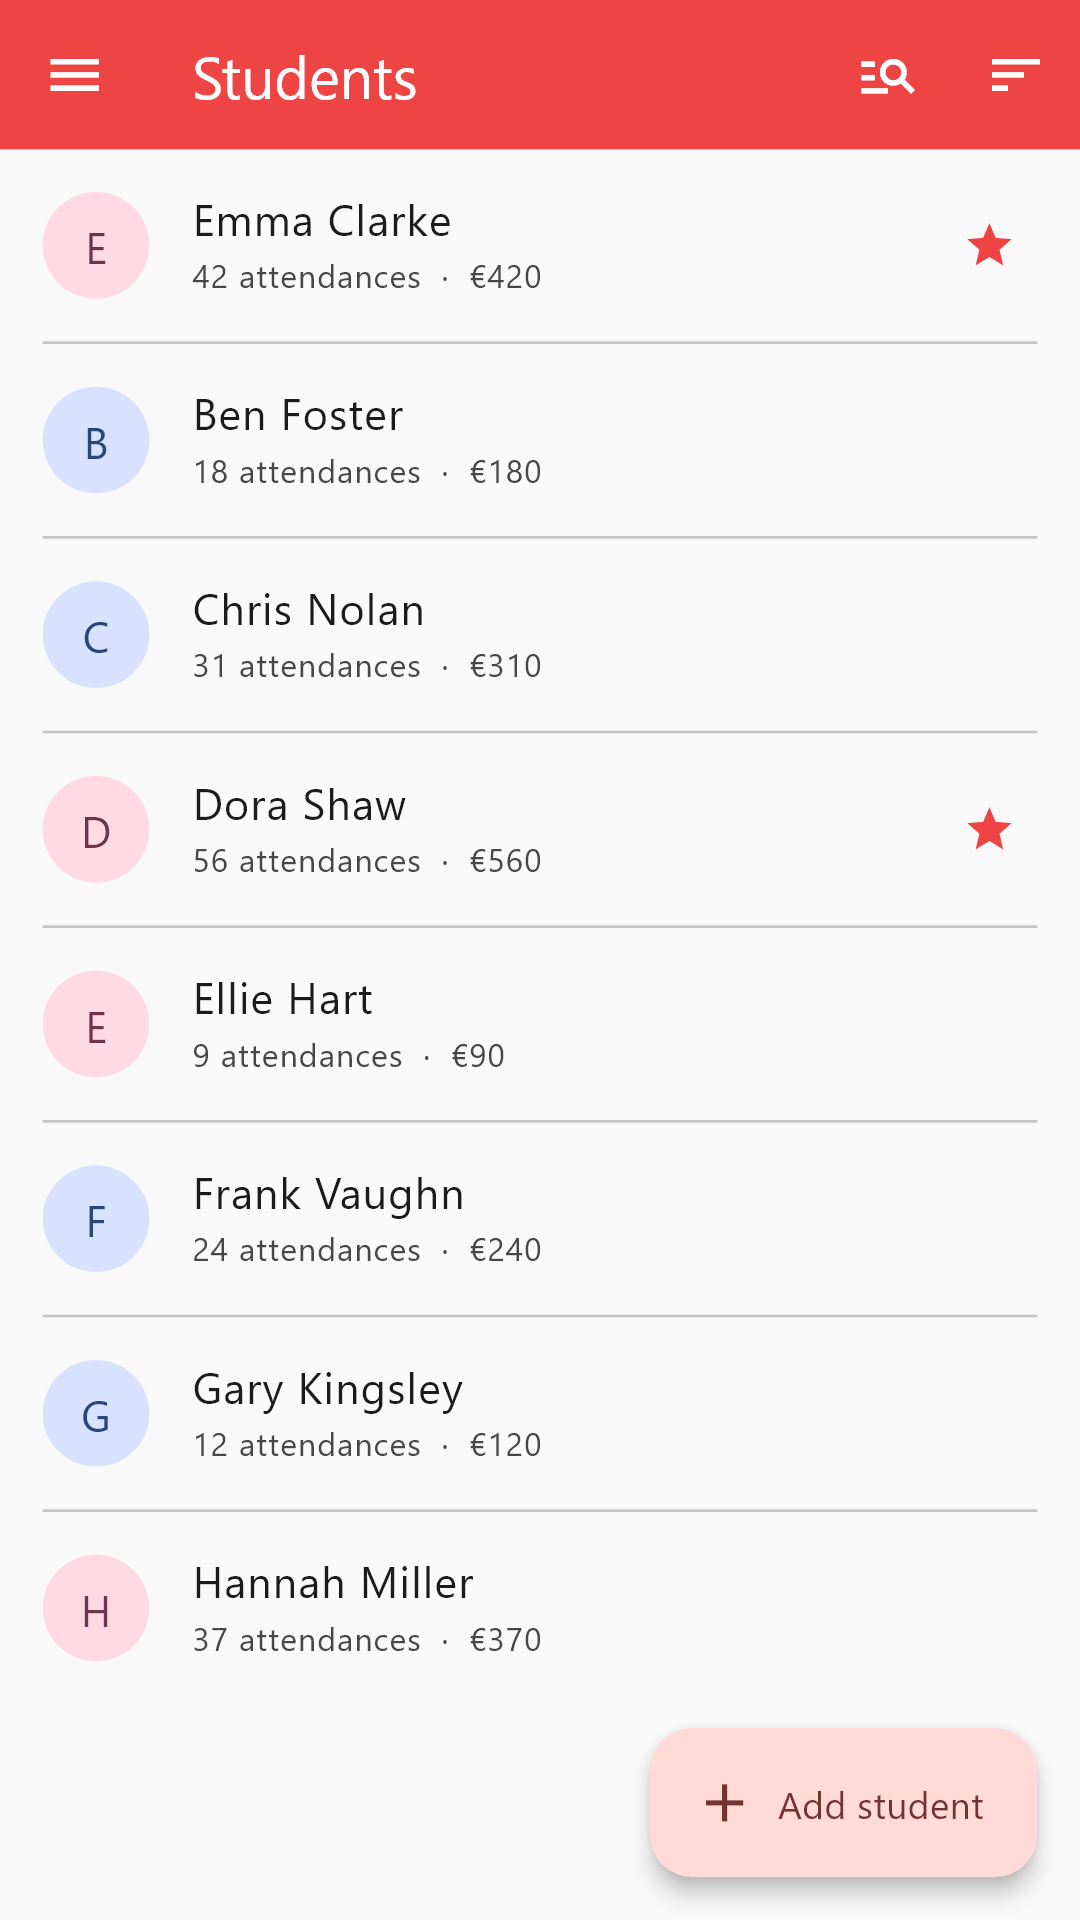Select Frank Vaughn's F avatar
Viewport: 1080px width, 1920px height.
click(96, 1219)
